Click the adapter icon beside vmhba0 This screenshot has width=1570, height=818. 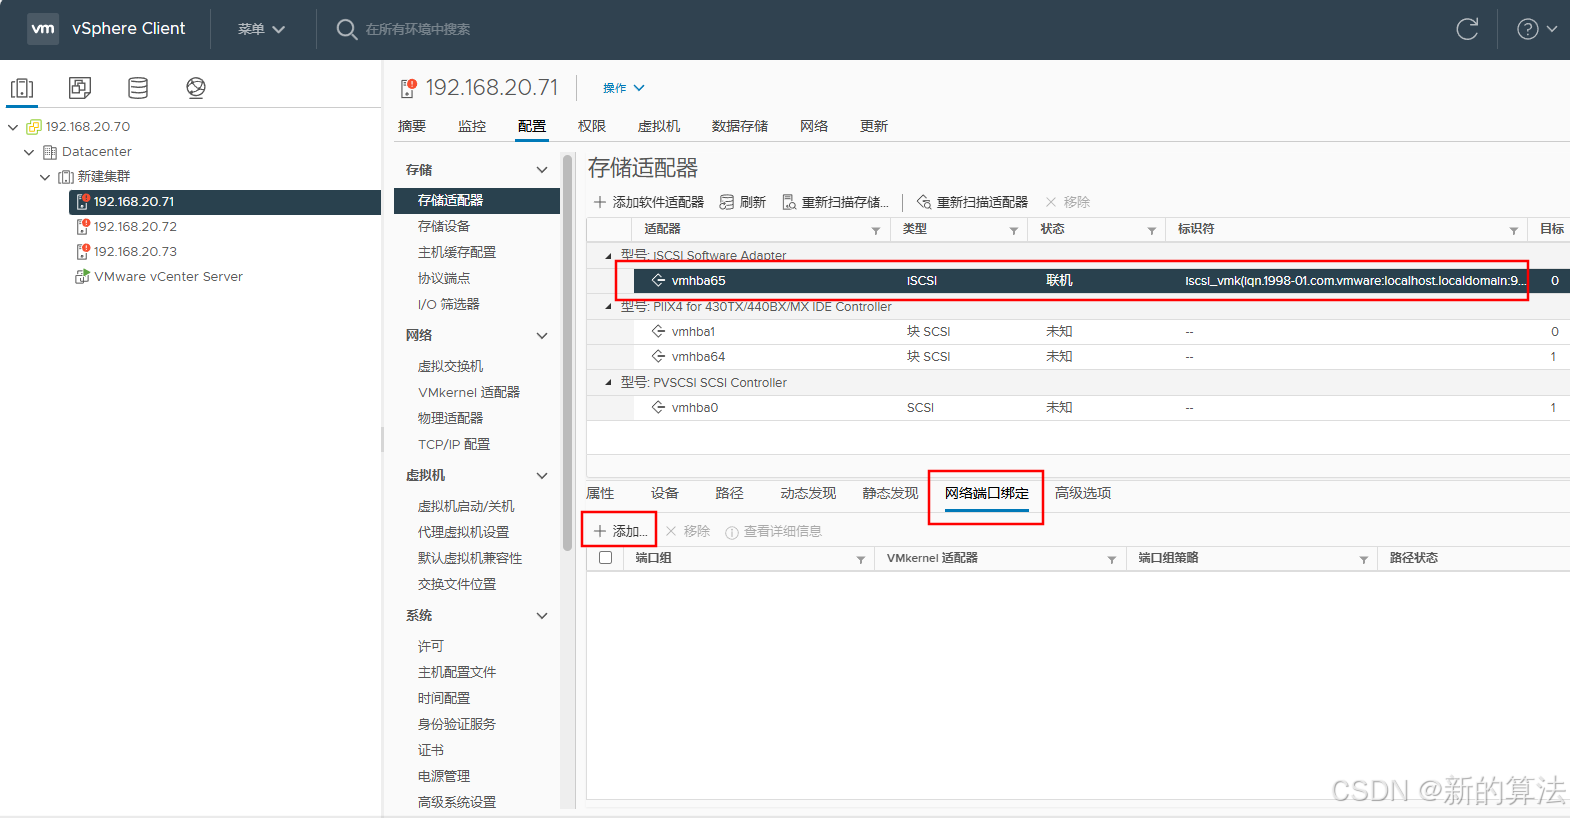(x=658, y=407)
